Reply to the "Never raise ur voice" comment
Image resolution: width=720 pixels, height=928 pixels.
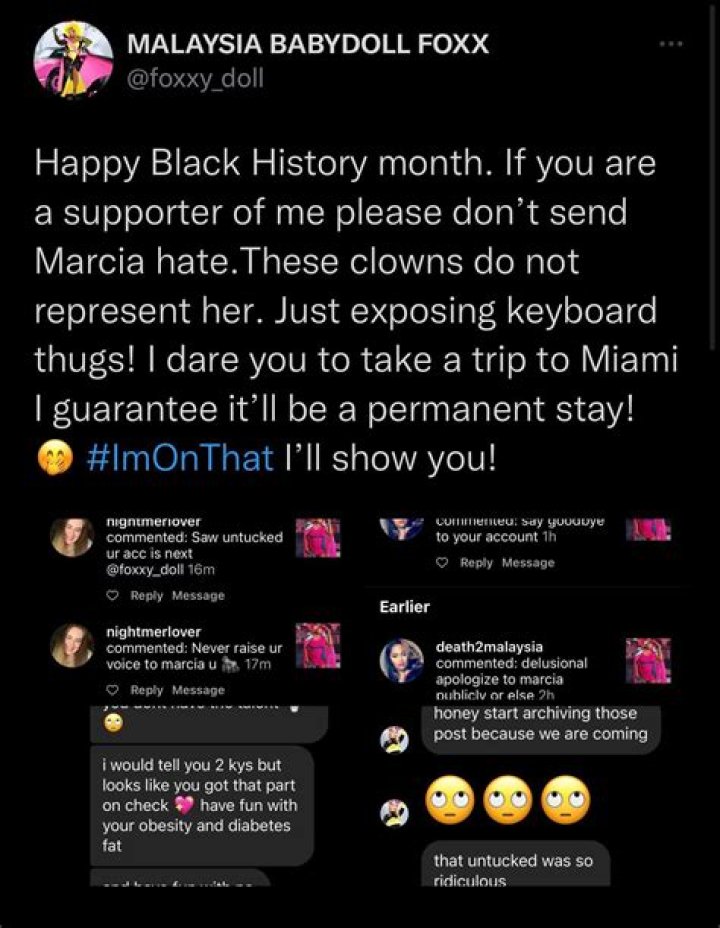coord(147,690)
